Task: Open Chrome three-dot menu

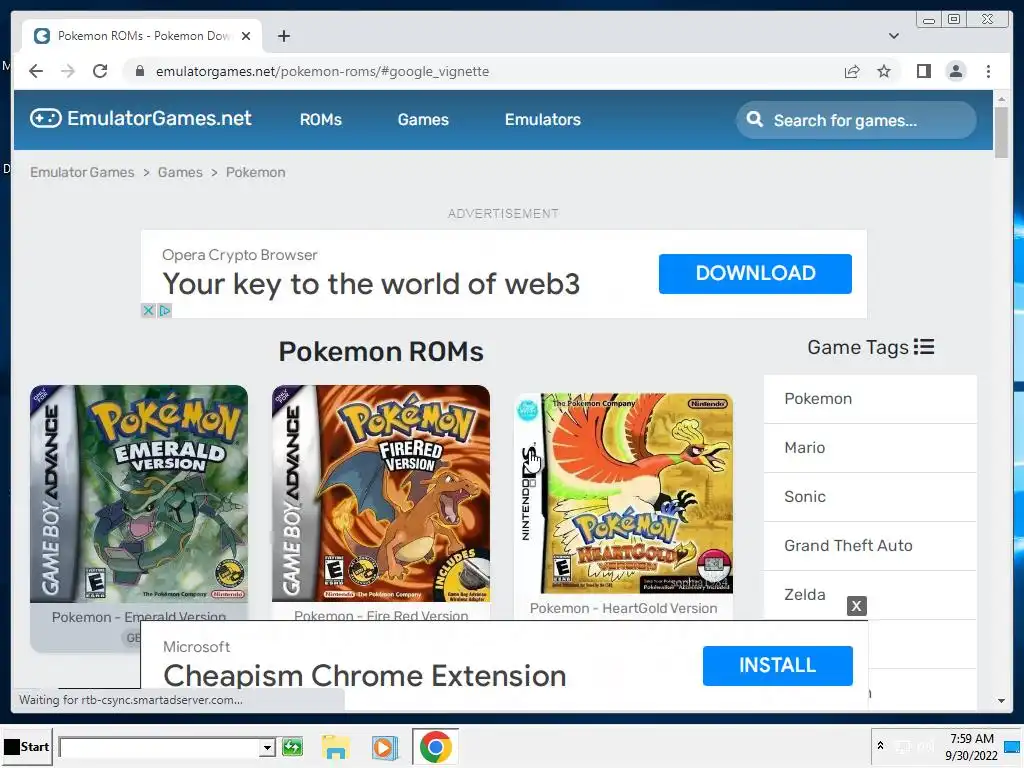Action: point(989,71)
